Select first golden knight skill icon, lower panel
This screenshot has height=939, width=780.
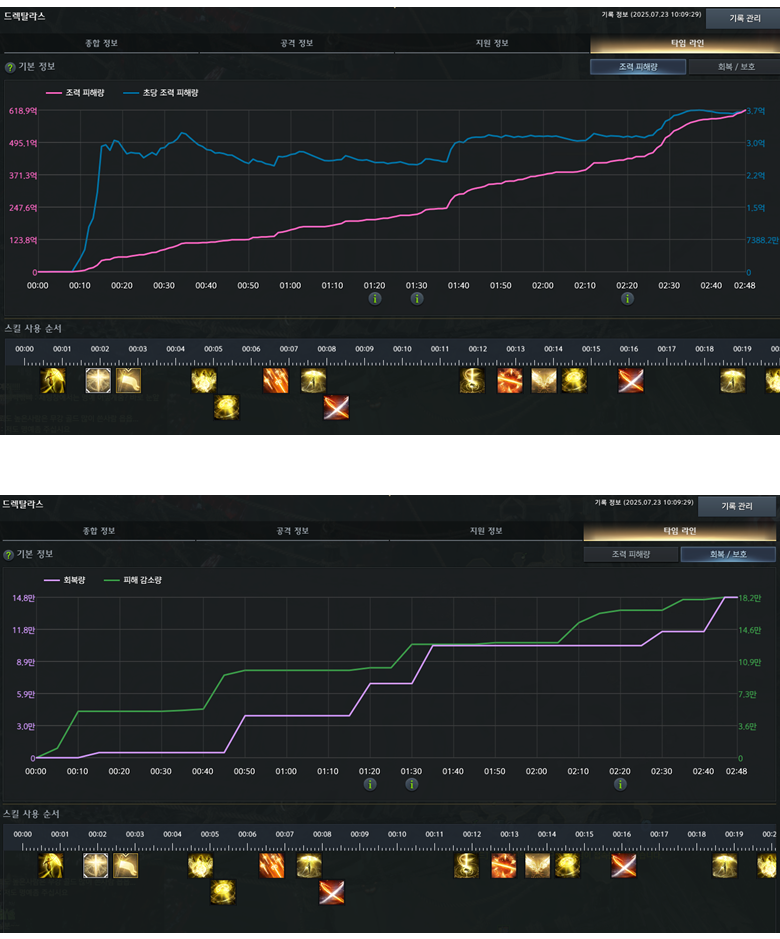[50, 865]
